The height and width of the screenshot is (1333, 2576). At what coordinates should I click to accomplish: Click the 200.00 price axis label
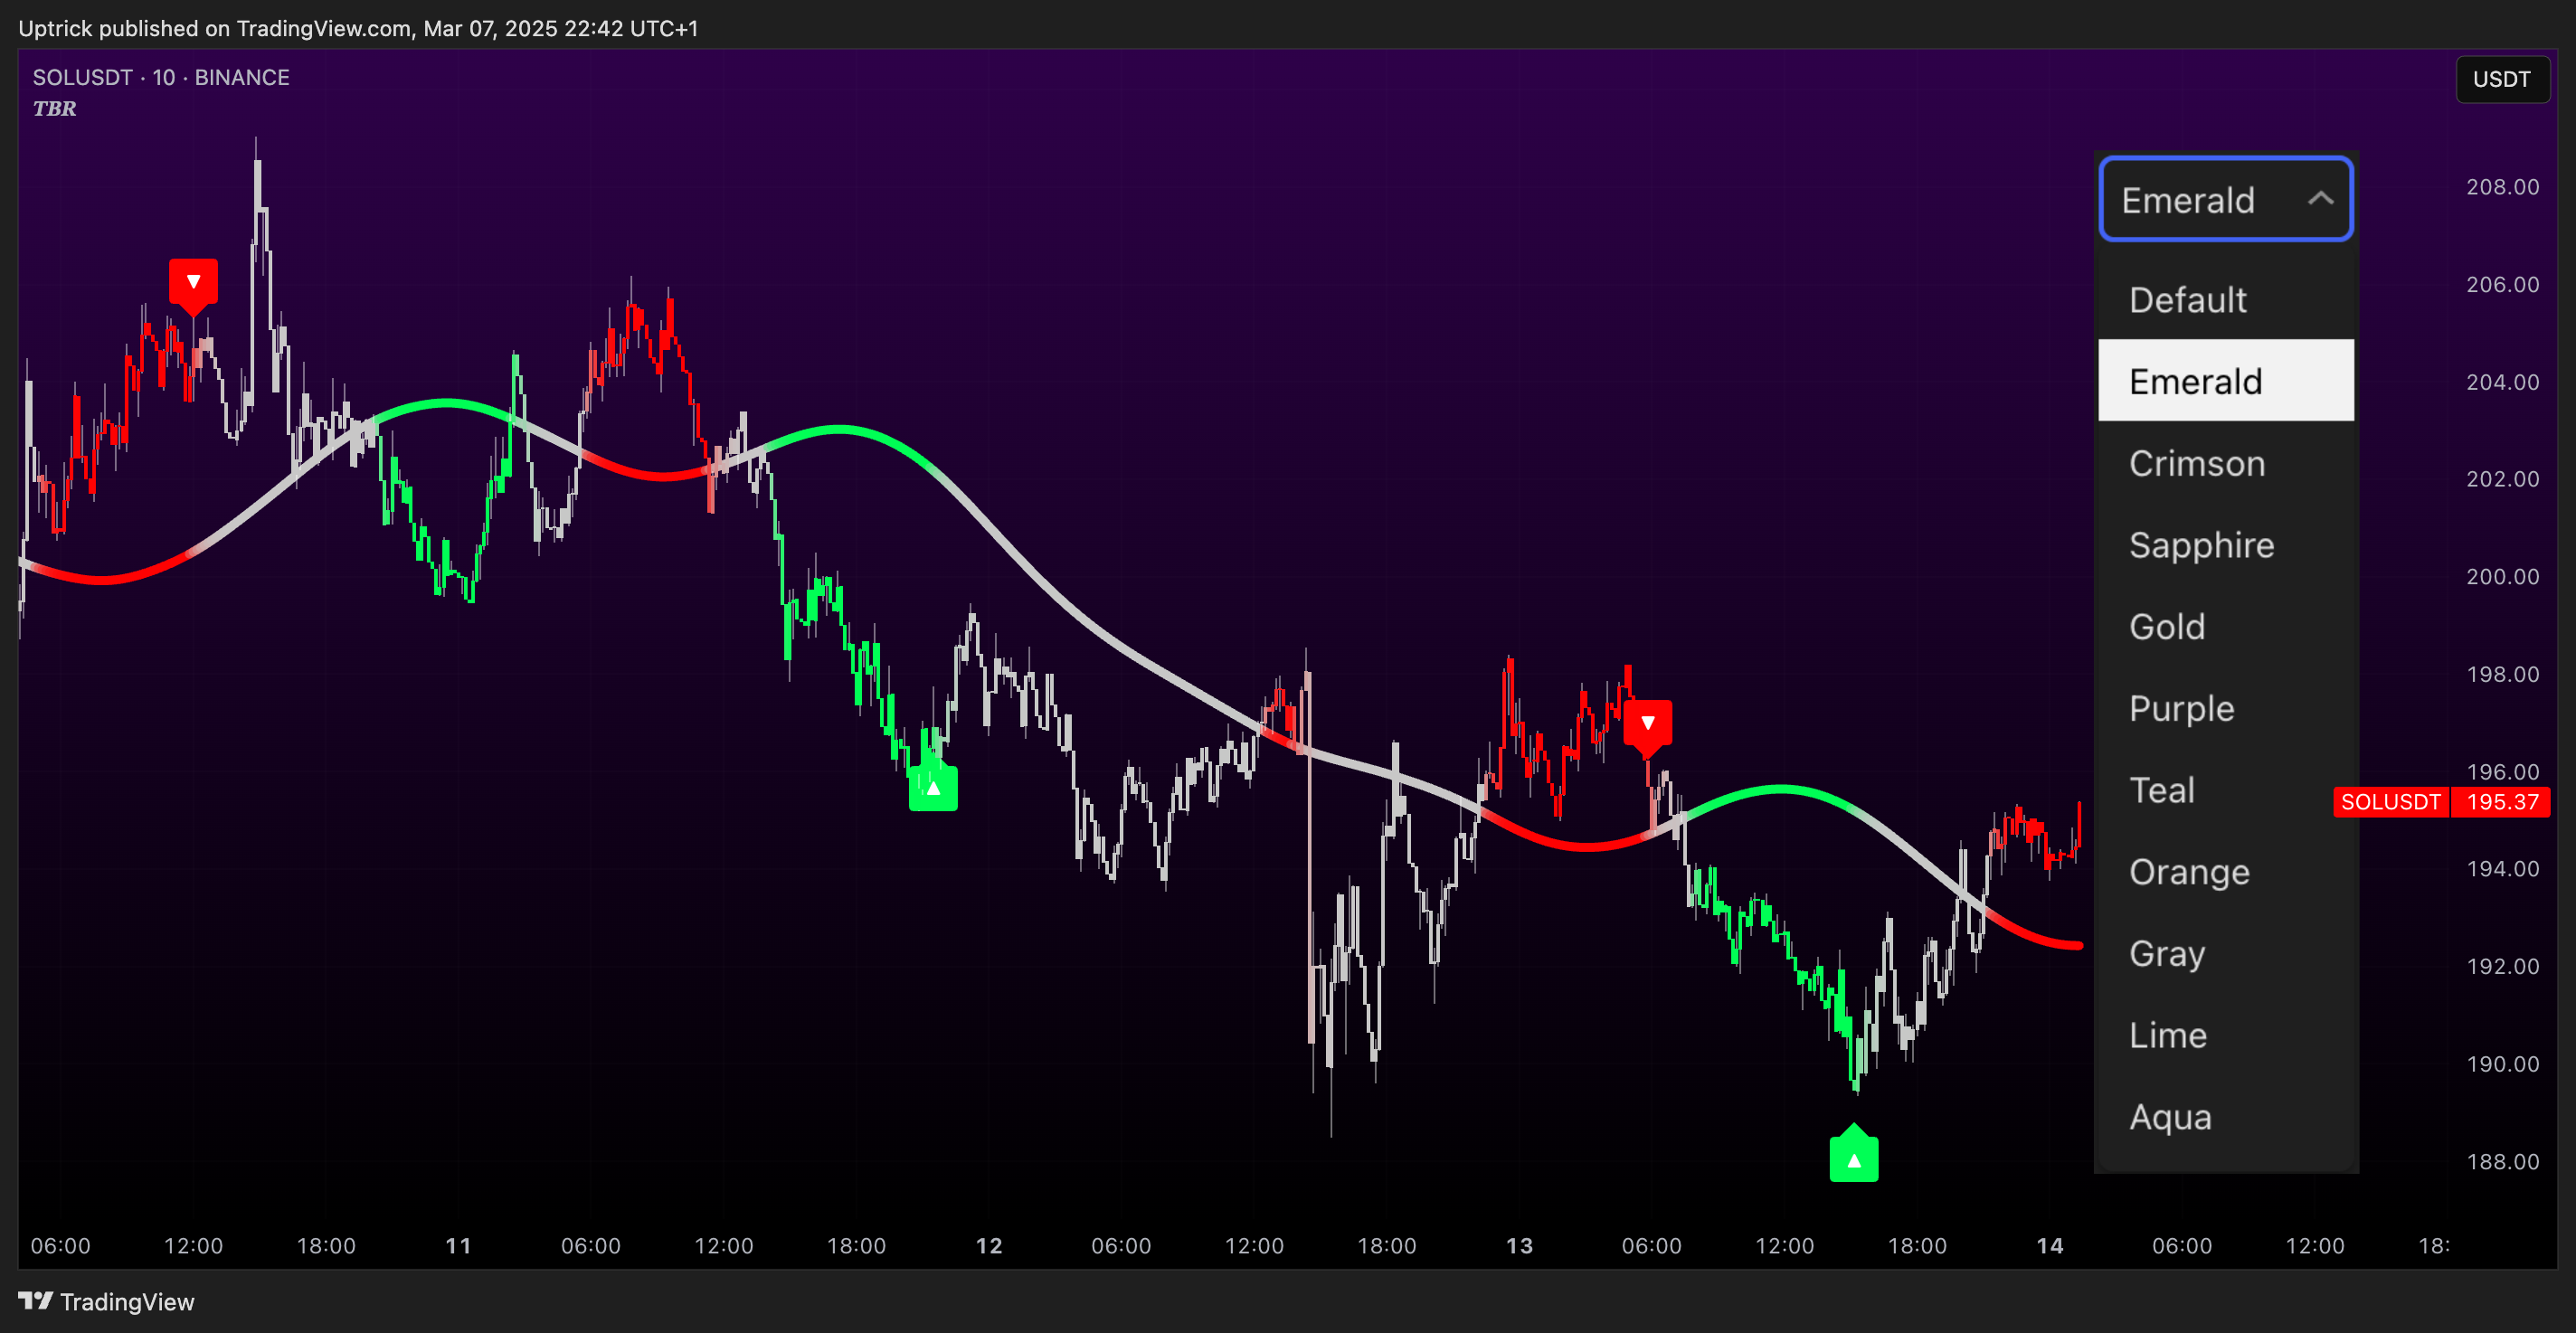point(2502,577)
